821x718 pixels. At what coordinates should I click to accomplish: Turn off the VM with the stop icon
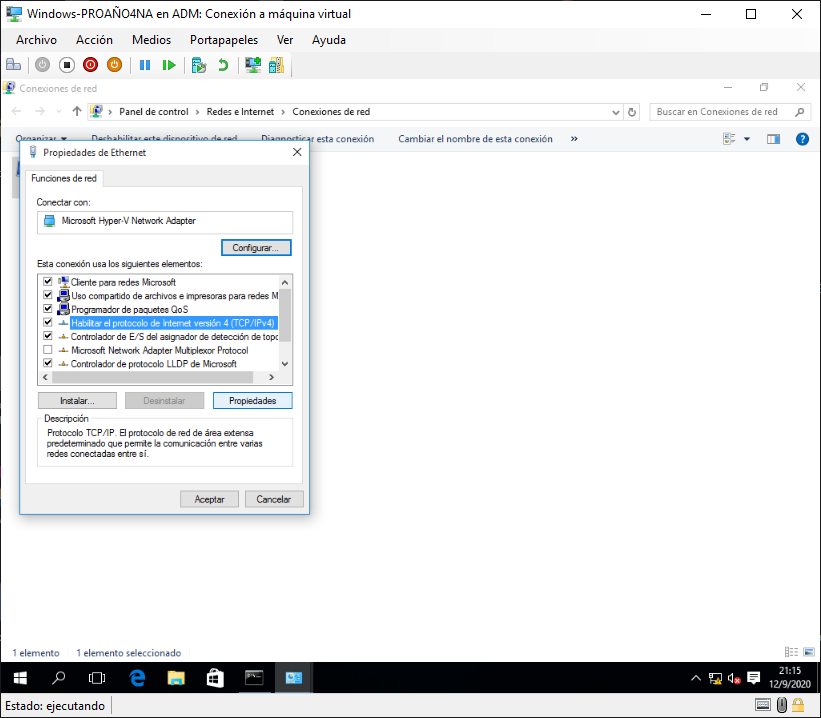pyautogui.click(x=66, y=65)
